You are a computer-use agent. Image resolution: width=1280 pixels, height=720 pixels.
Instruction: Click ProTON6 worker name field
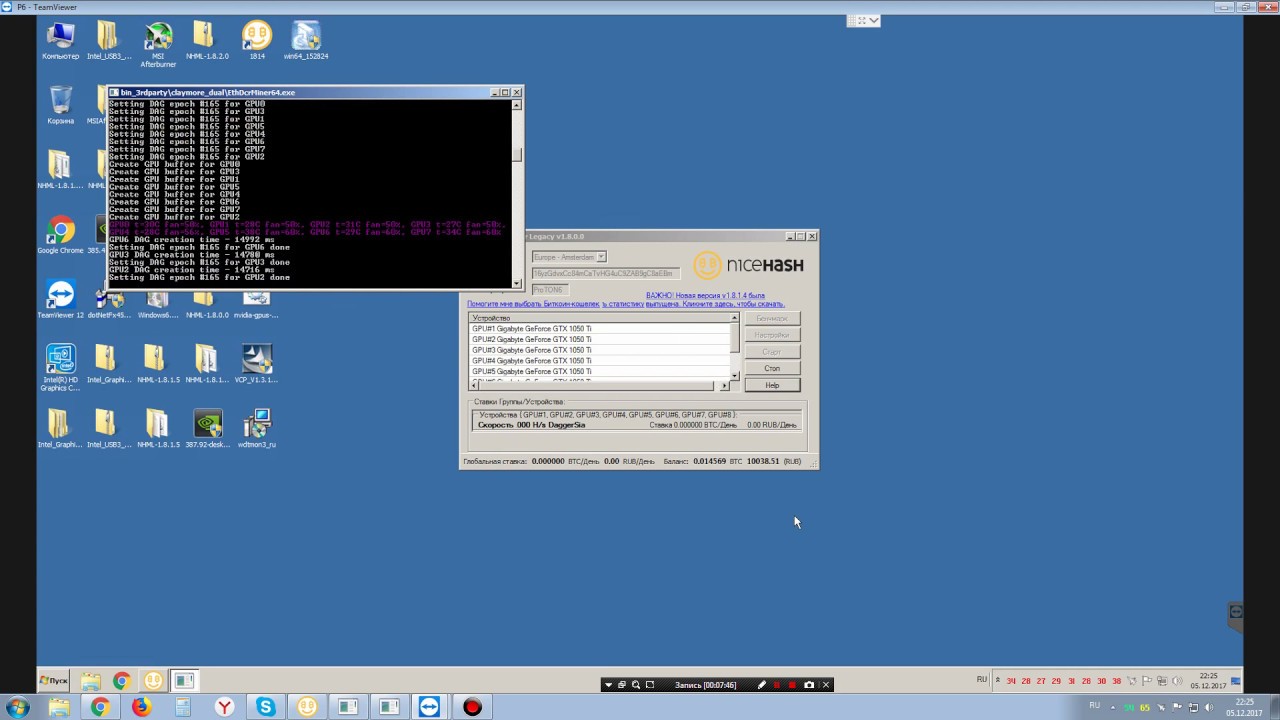click(x=549, y=290)
